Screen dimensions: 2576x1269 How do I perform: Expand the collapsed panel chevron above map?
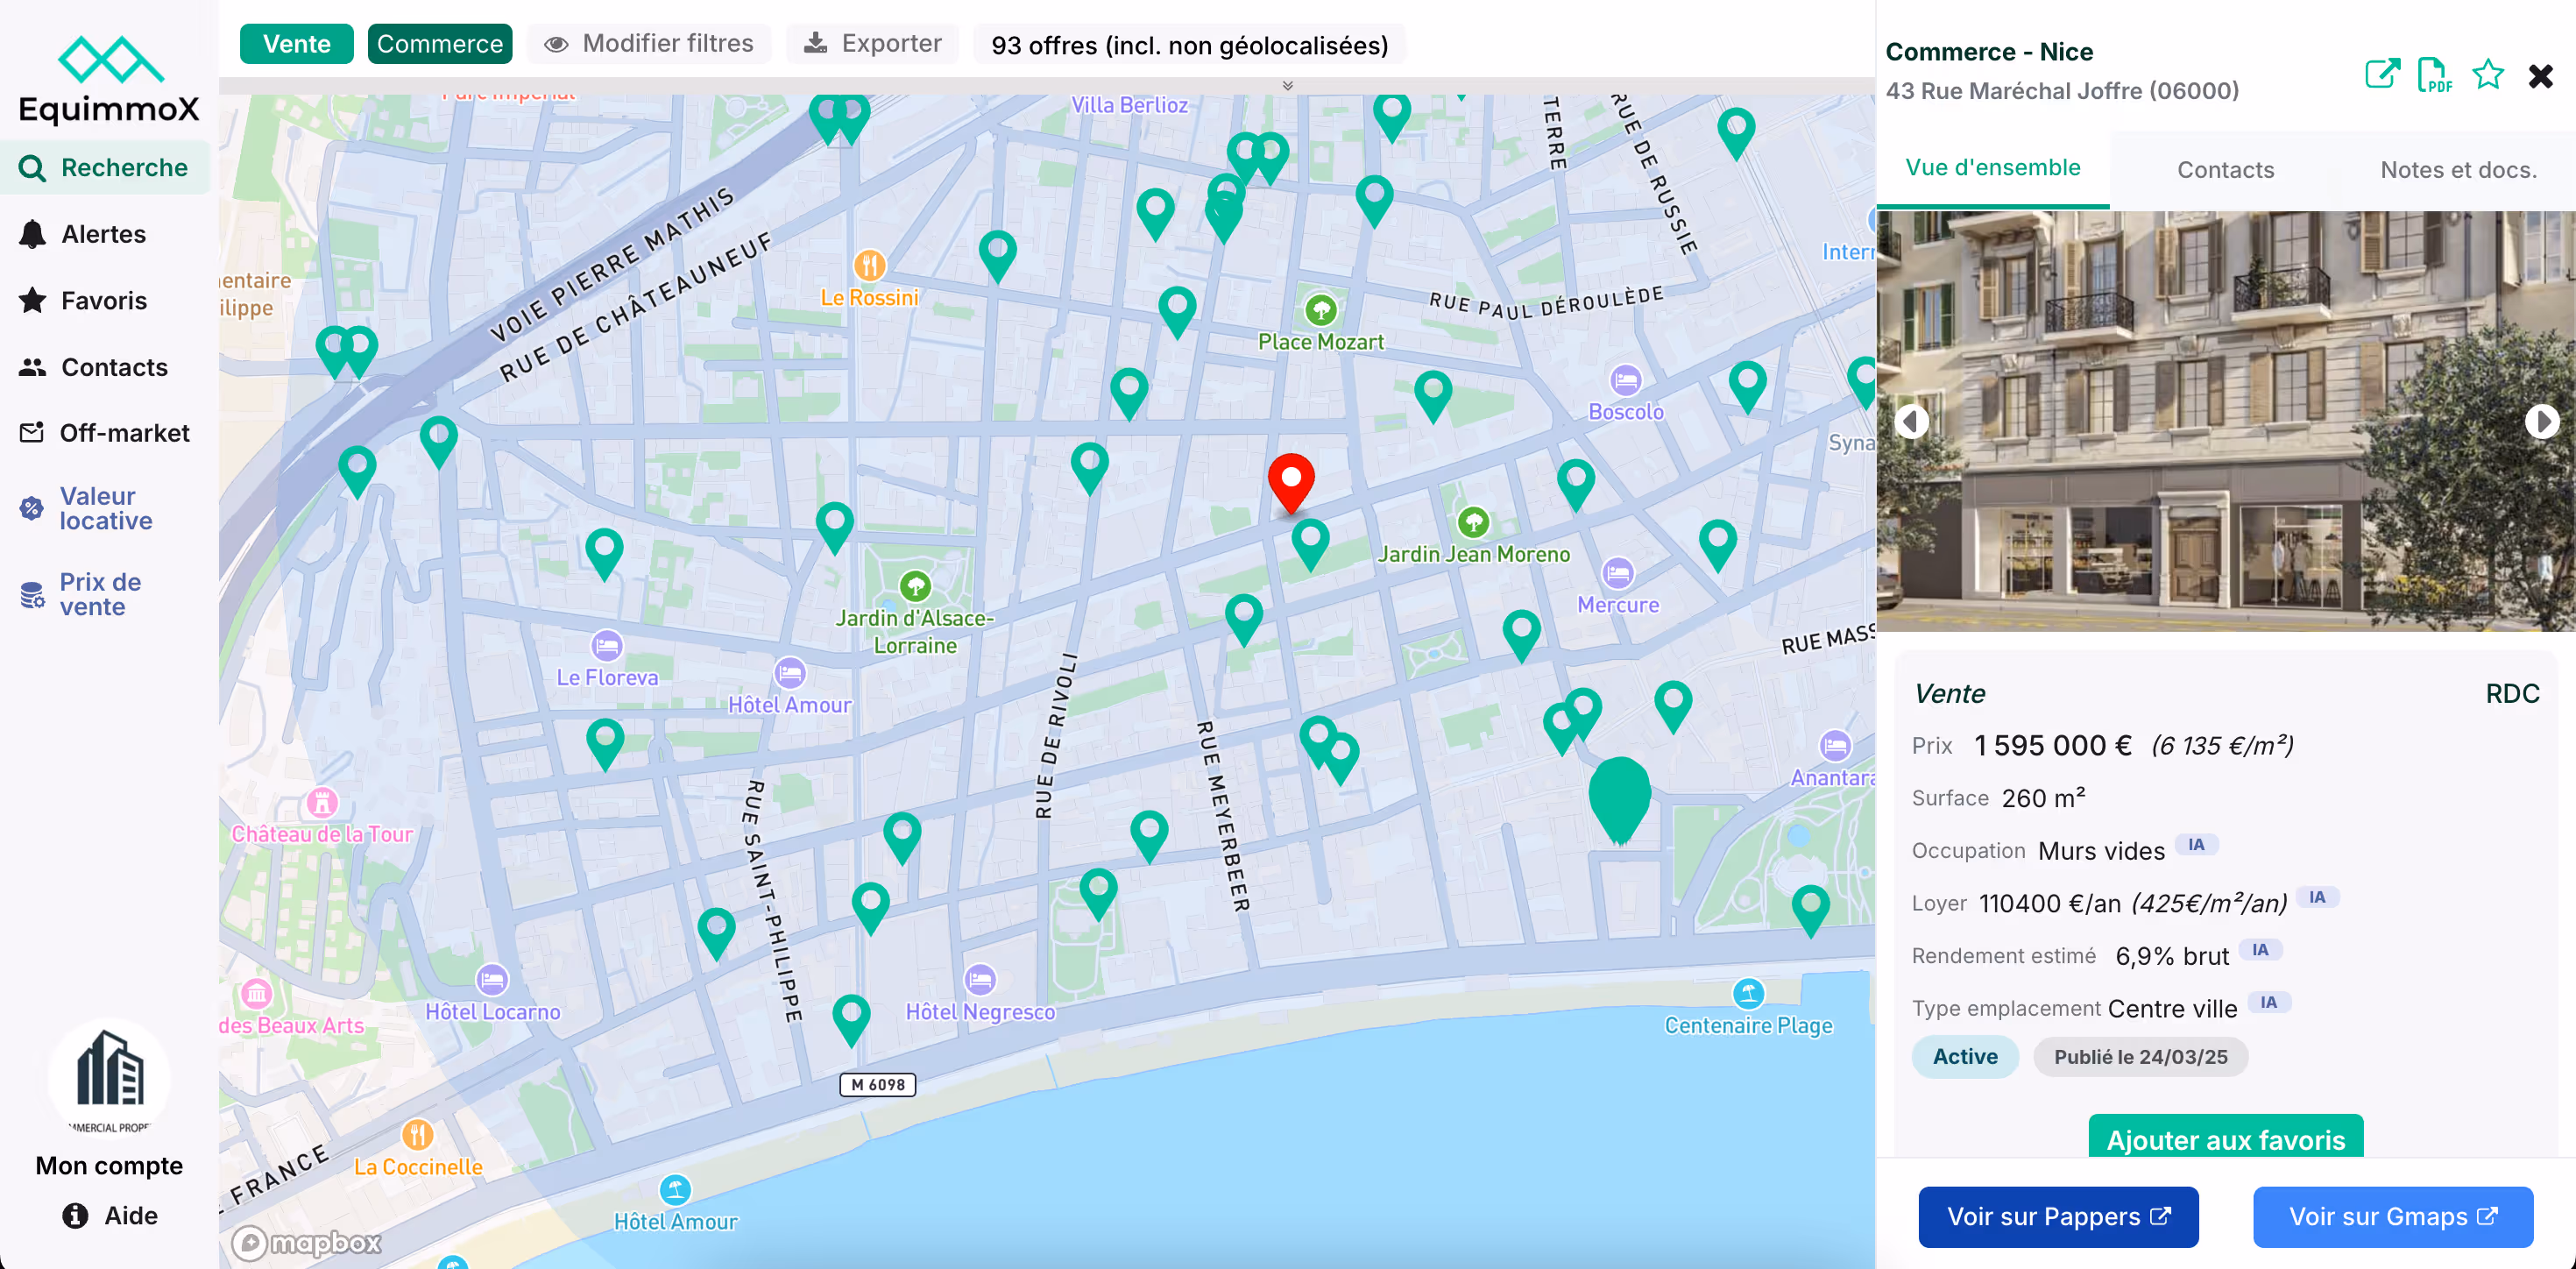coord(1288,86)
